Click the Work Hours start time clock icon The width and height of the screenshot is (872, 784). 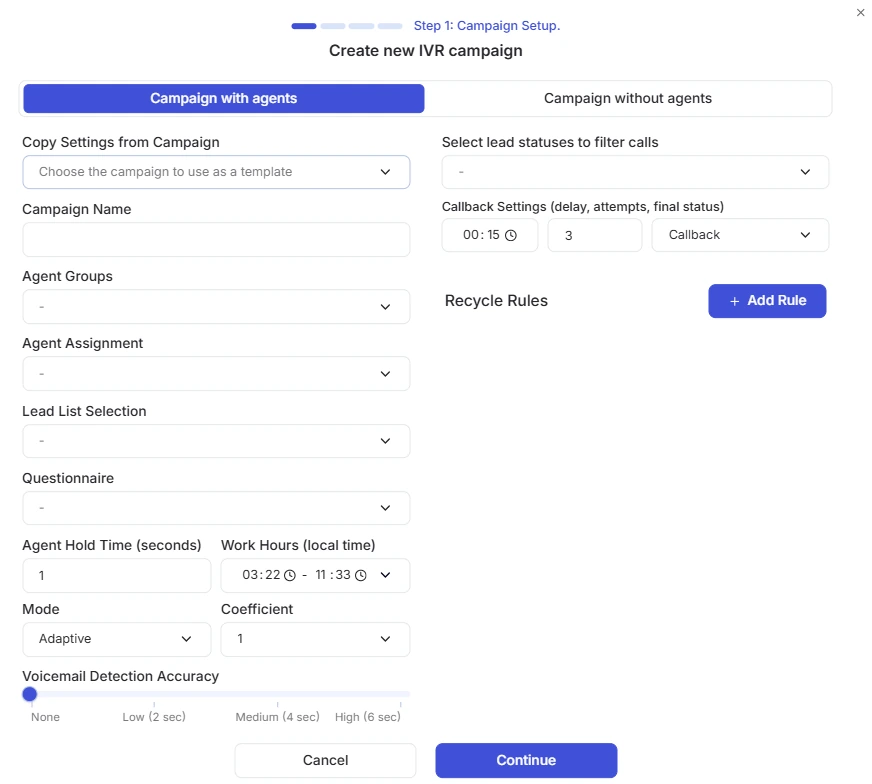[x=290, y=575]
